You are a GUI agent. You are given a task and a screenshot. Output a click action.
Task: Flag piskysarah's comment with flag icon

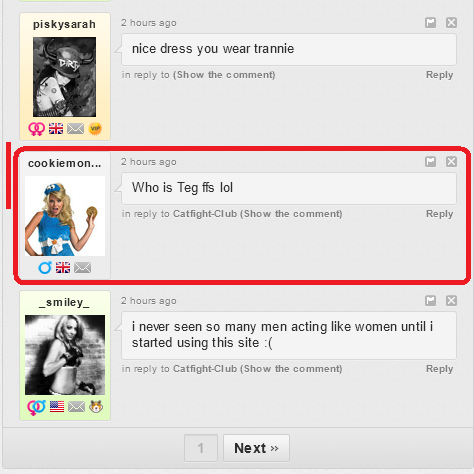[x=430, y=23]
